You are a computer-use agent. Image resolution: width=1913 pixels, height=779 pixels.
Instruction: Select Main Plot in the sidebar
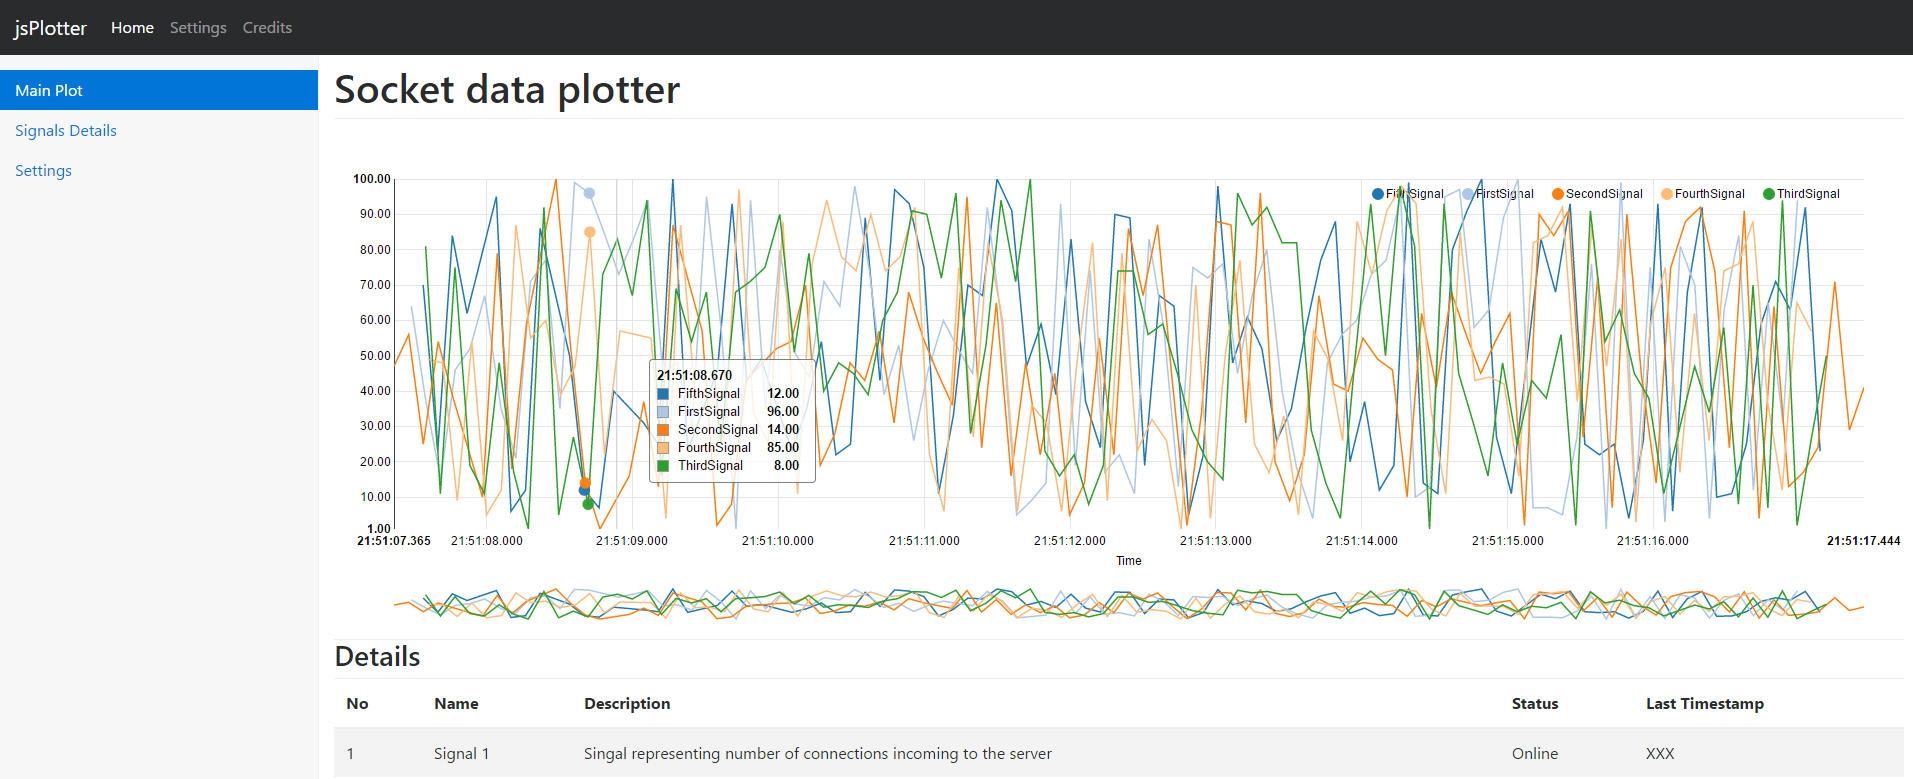(x=159, y=90)
